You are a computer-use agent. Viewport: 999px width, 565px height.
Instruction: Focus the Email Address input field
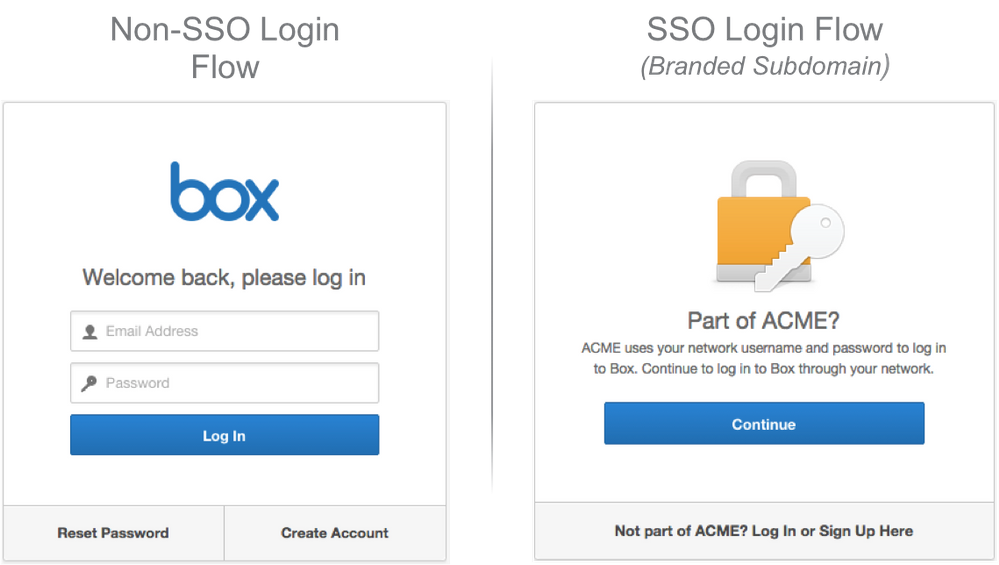pos(224,331)
